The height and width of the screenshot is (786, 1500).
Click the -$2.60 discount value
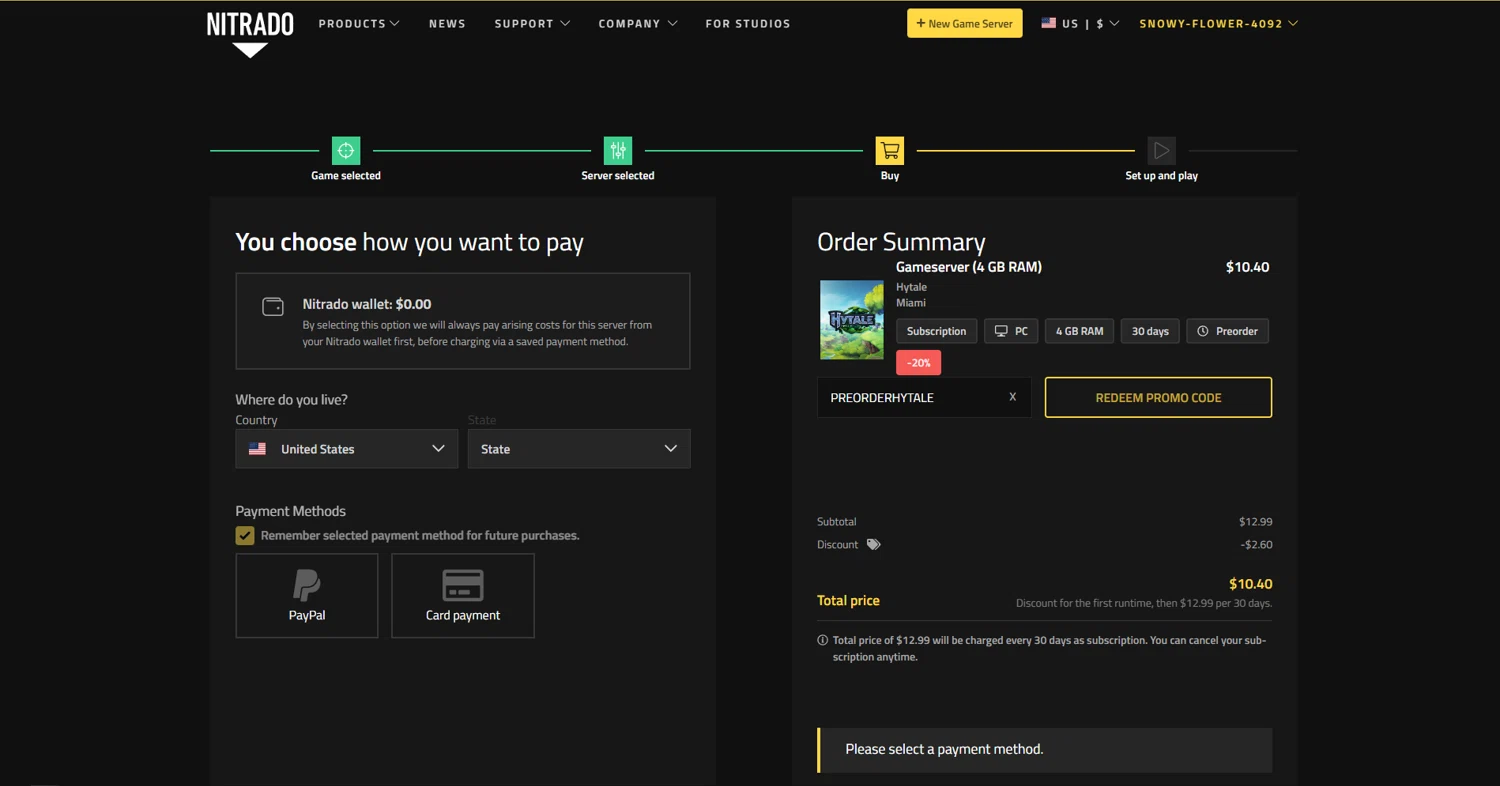(x=1256, y=545)
